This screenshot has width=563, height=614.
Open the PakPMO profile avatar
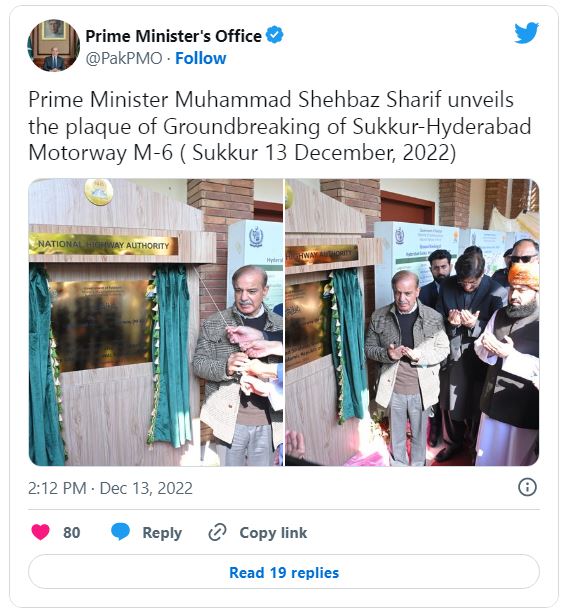pyautogui.click(x=54, y=46)
